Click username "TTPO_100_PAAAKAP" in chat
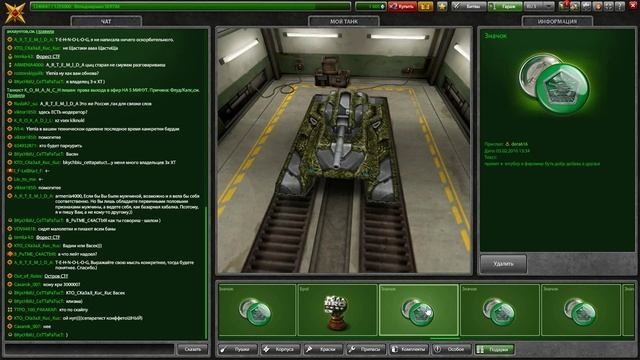640x360 pixels. click(x=36, y=310)
